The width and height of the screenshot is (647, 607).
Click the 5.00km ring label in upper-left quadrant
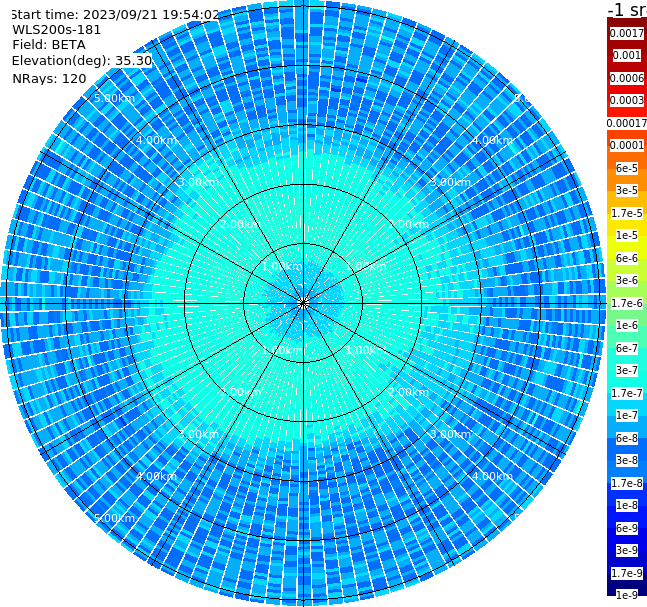pos(114,98)
